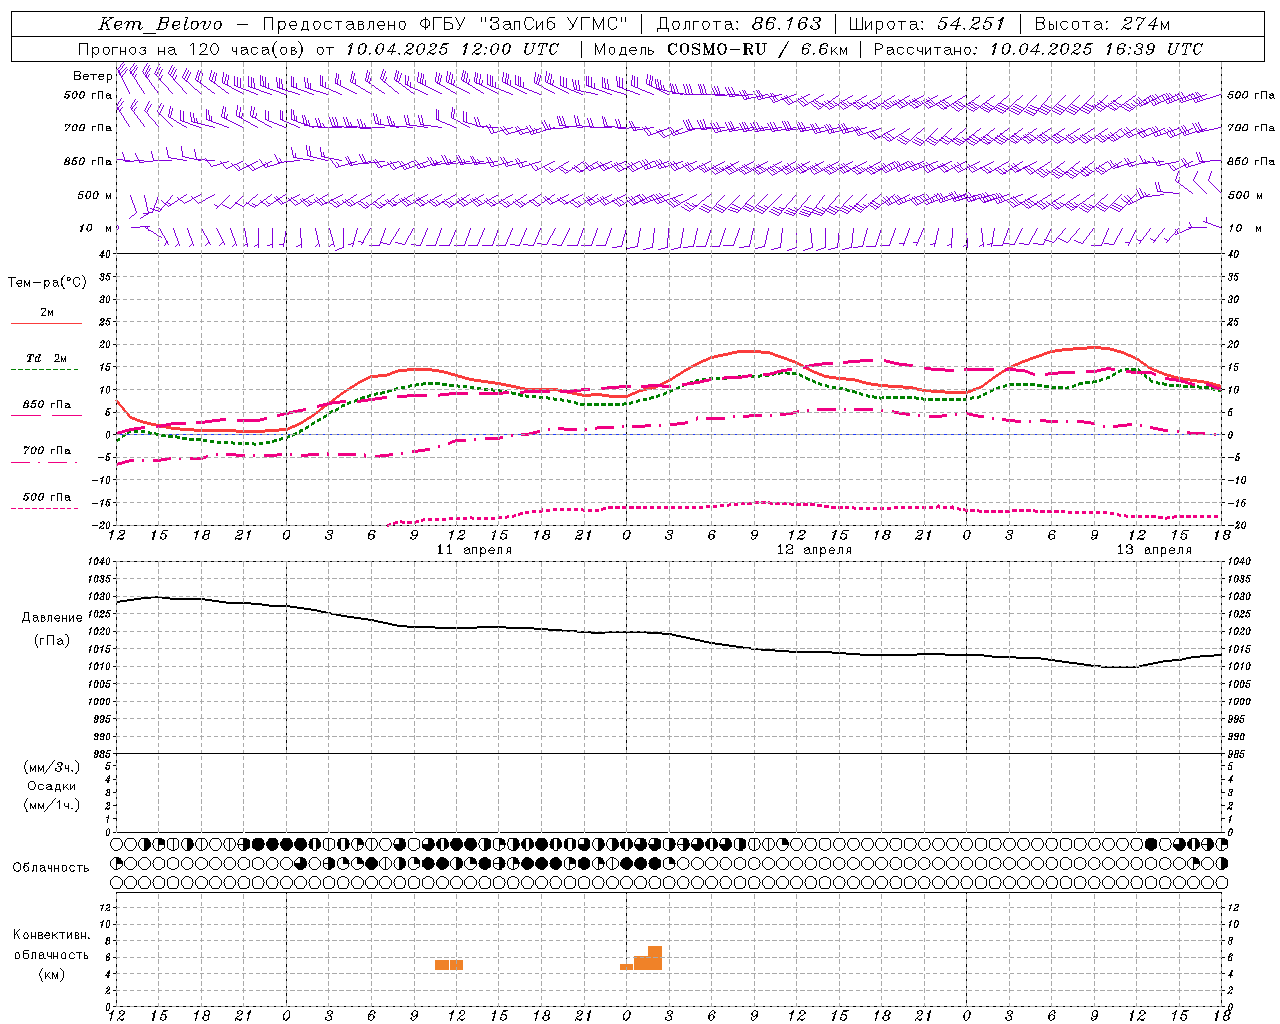
Task: Click the latitude value Широта: 54.251
Action: pyautogui.click(x=926, y=24)
